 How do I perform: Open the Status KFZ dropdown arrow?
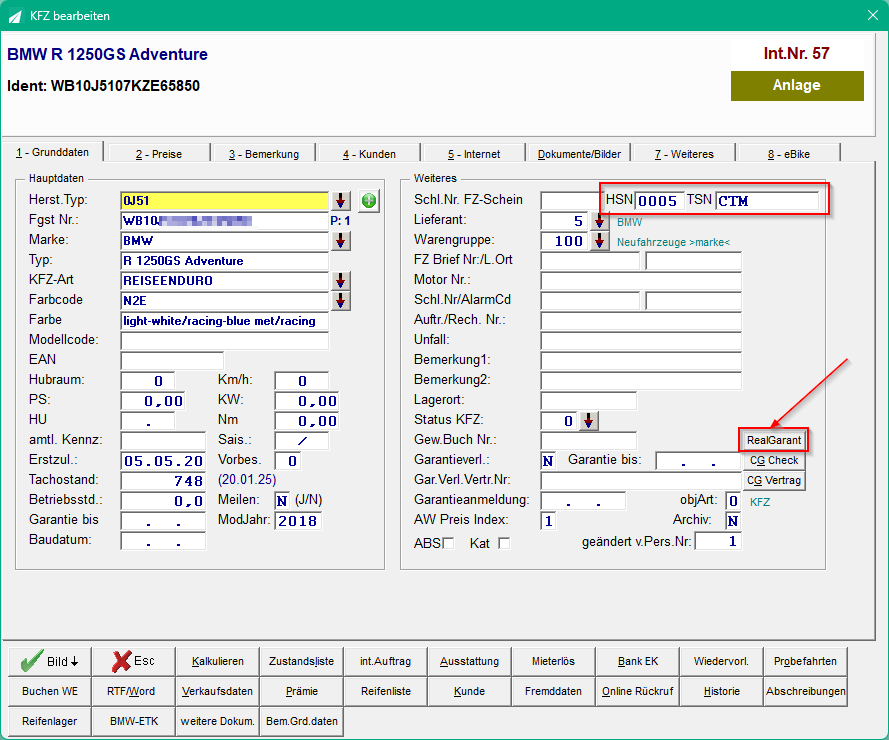[x=589, y=421]
